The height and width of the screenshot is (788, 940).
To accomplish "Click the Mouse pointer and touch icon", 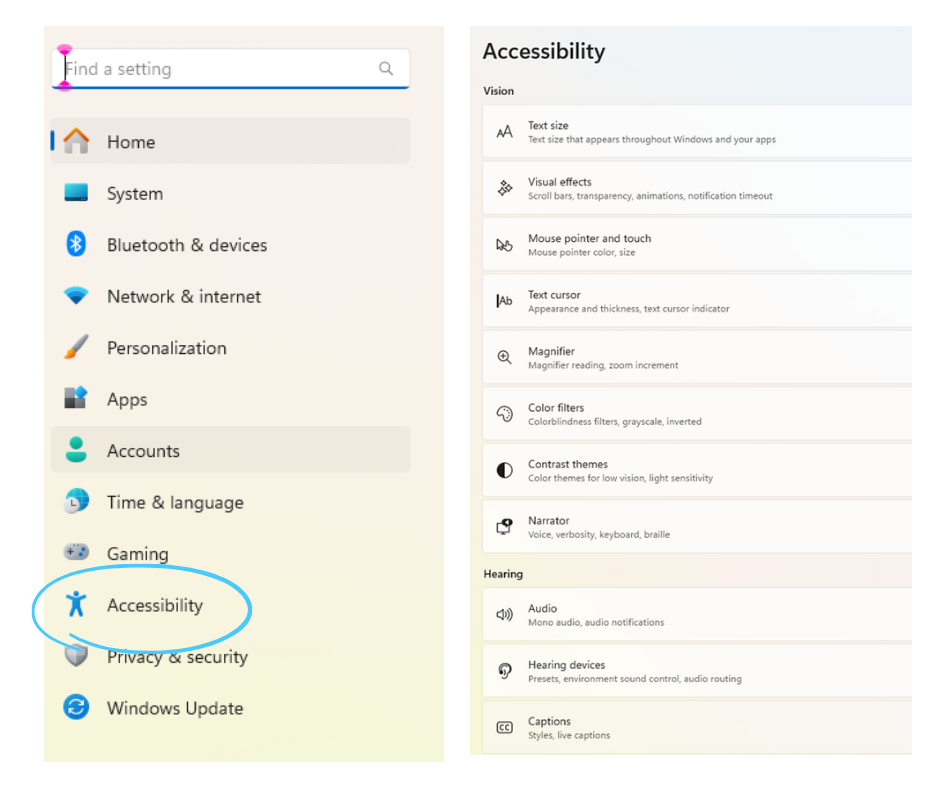I will [505, 245].
